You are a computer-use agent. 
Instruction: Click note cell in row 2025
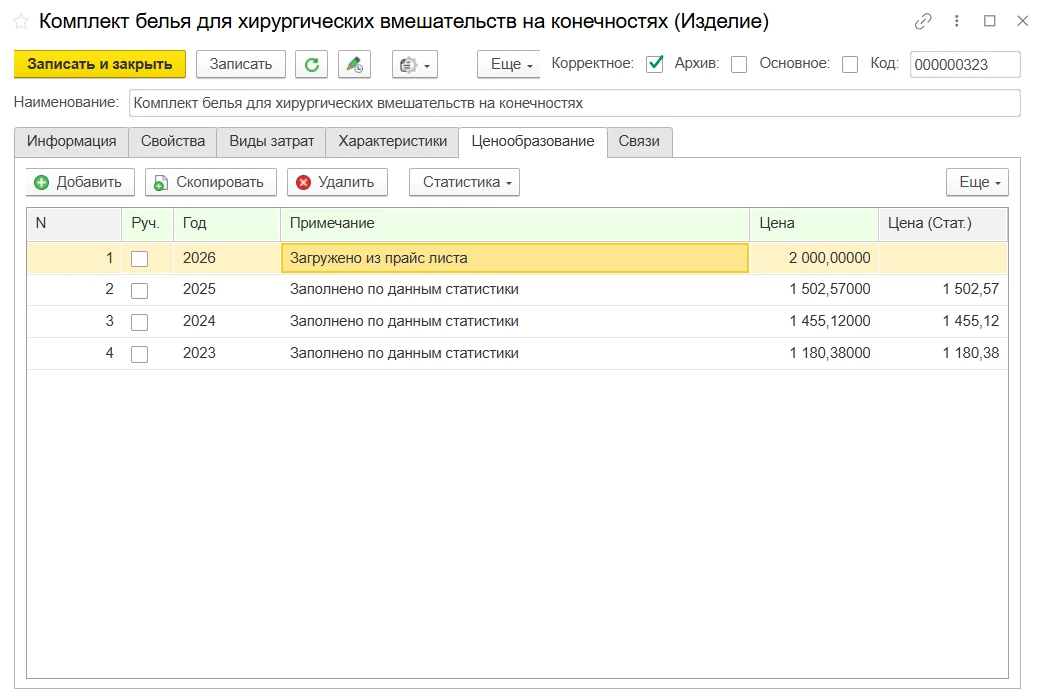tap(515, 289)
